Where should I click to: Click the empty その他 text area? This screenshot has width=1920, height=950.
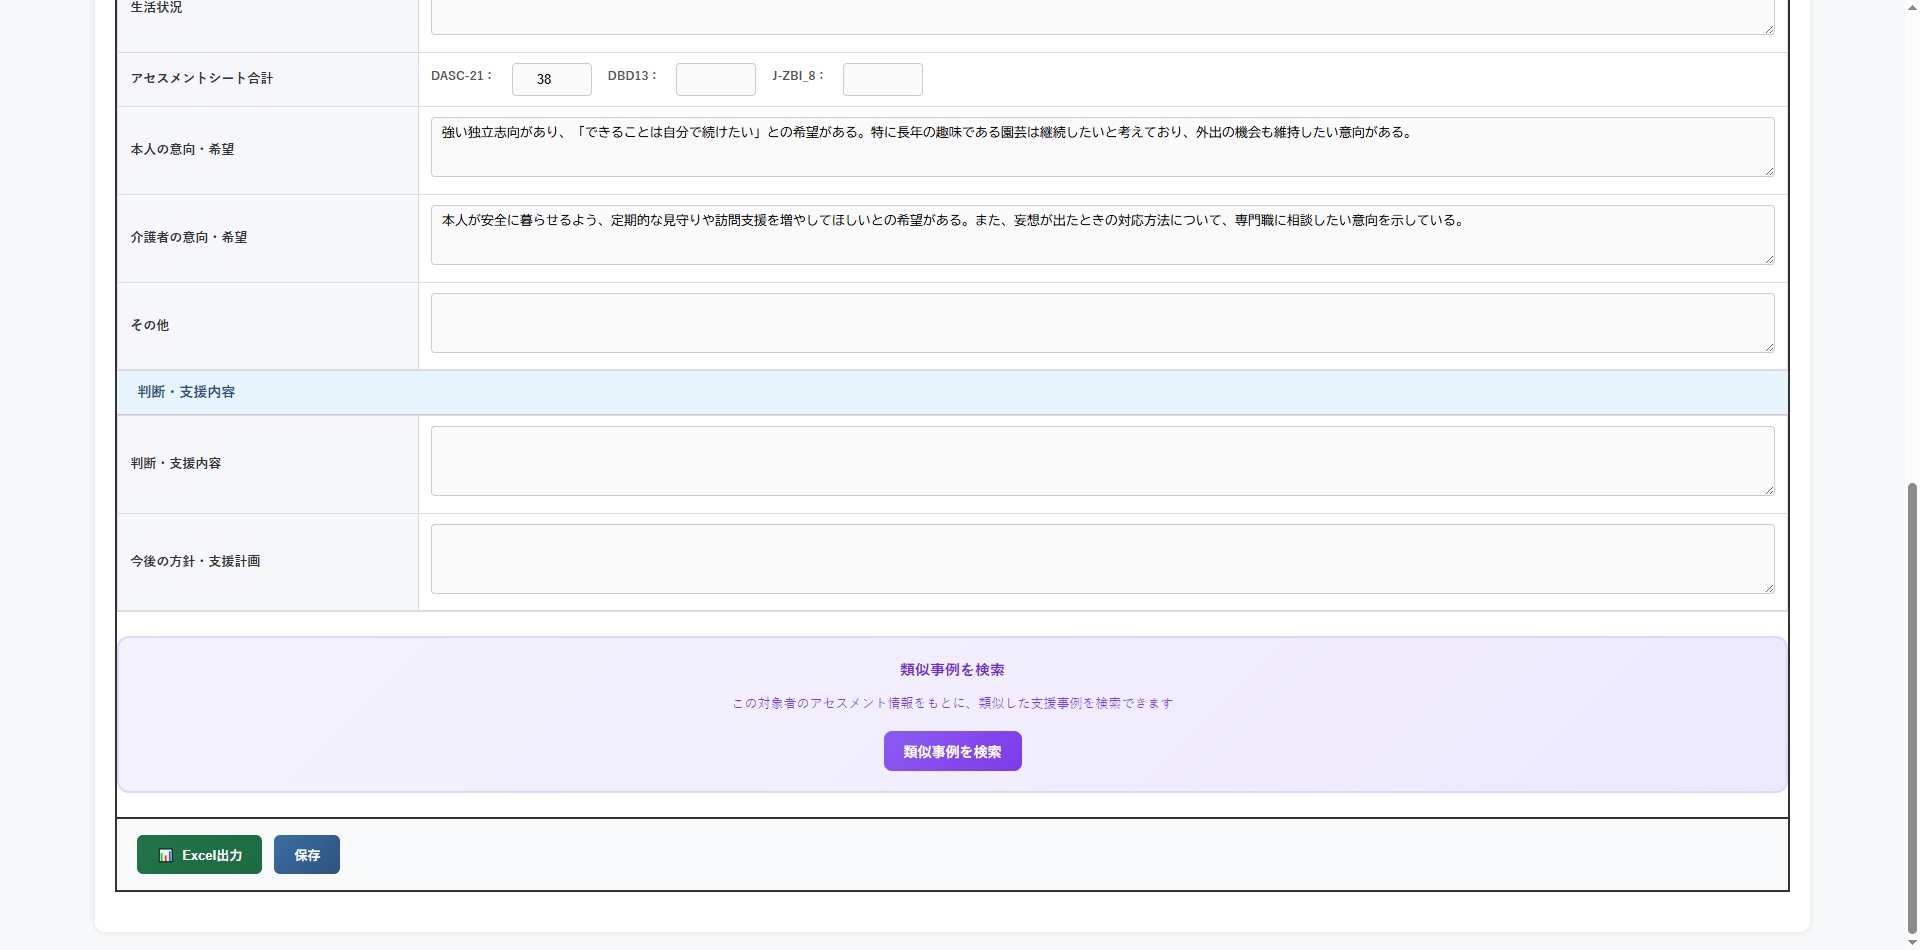[x=1101, y=323]
